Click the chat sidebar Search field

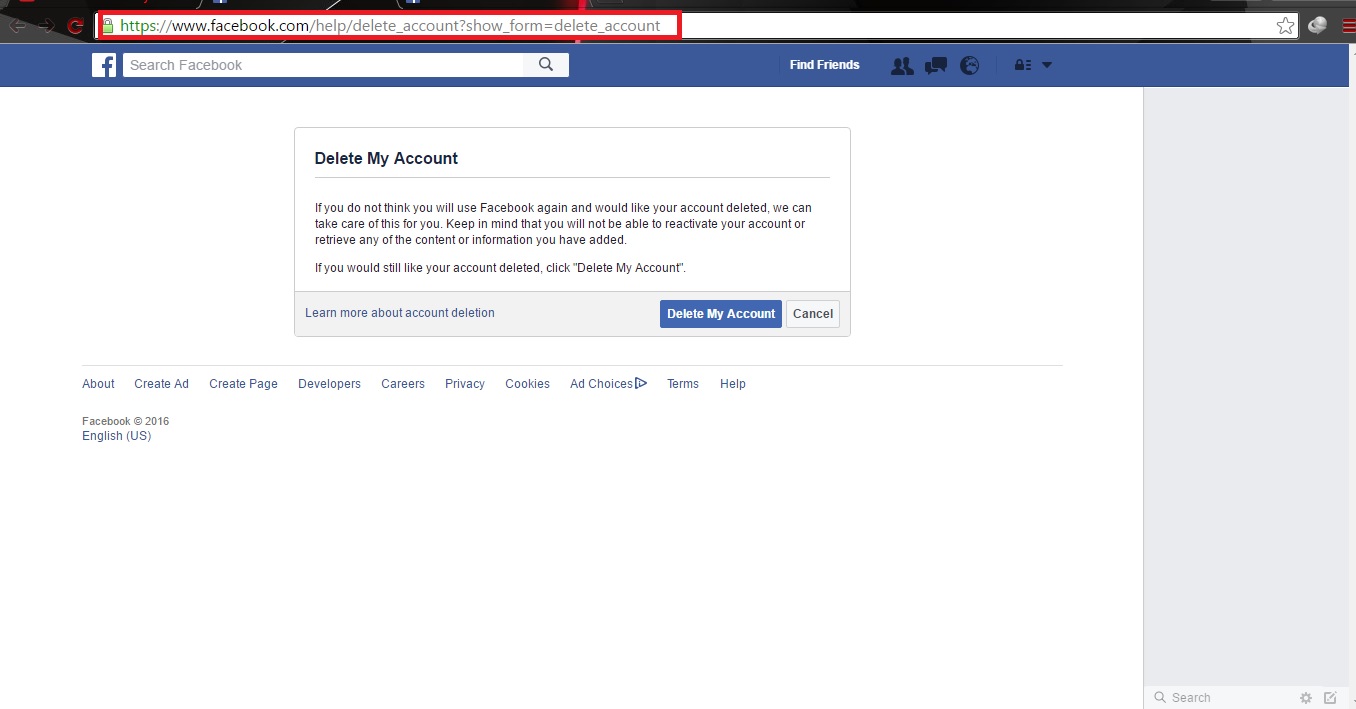(x=1220, y=698)
